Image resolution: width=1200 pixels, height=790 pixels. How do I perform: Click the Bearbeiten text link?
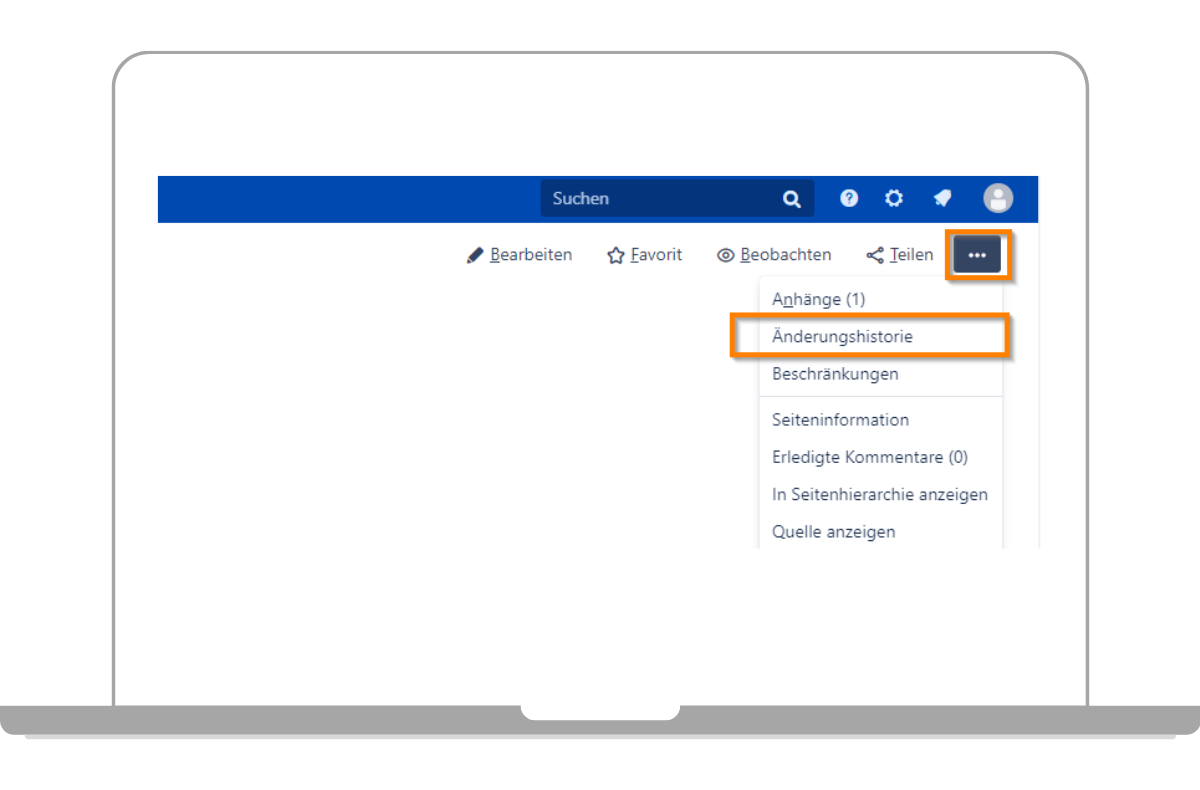tap(531, 255)
